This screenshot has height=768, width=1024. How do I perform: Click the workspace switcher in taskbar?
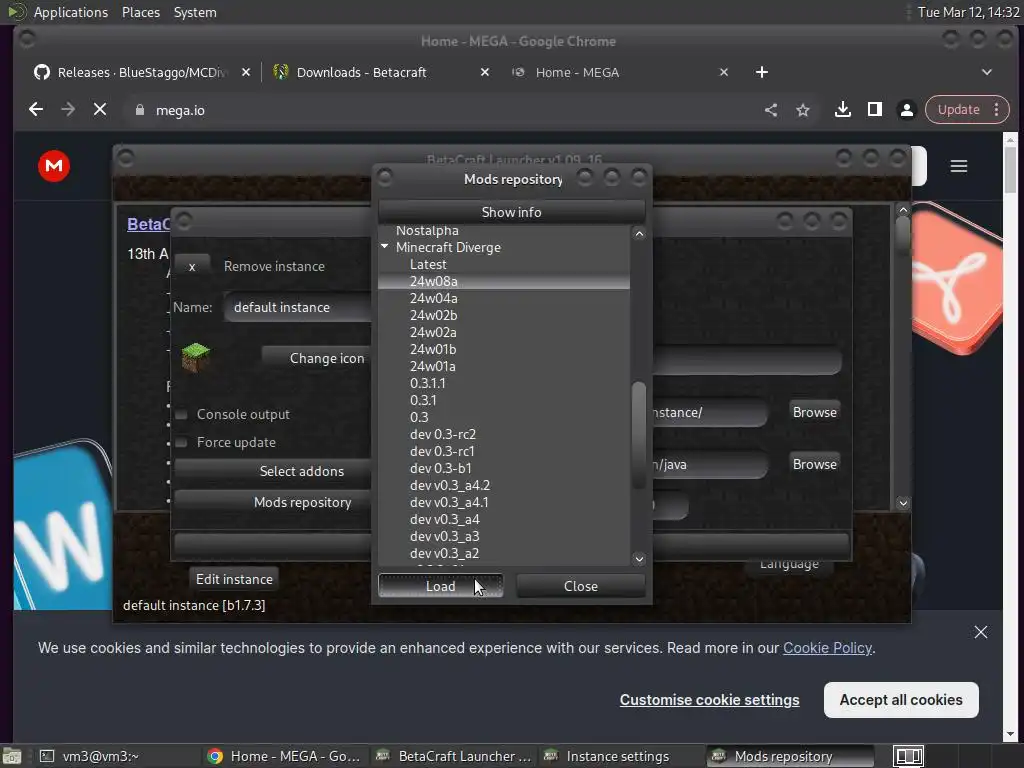tap(908, 756)
